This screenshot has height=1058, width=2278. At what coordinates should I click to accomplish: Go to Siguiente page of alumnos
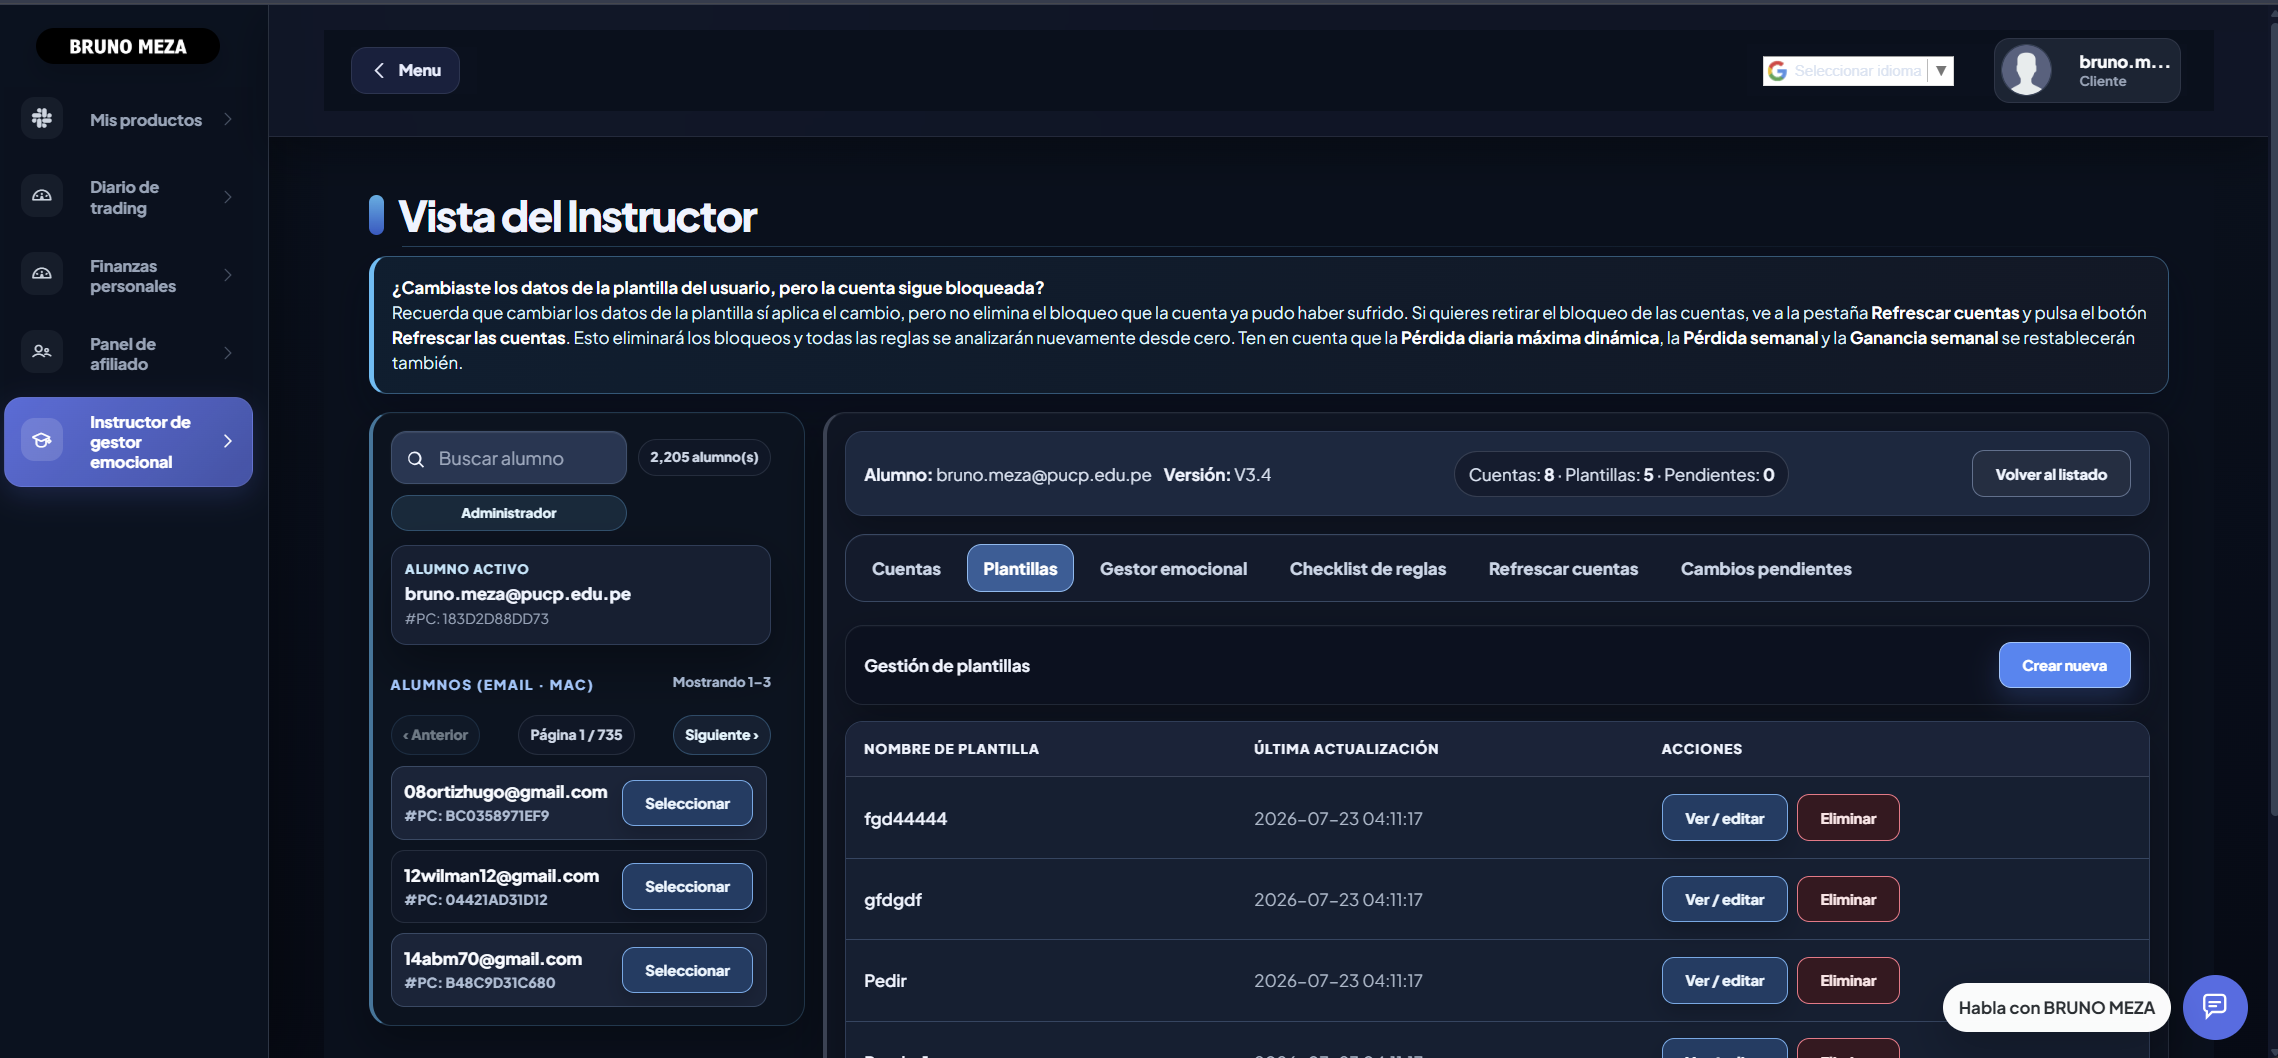[x=721, y=735]
